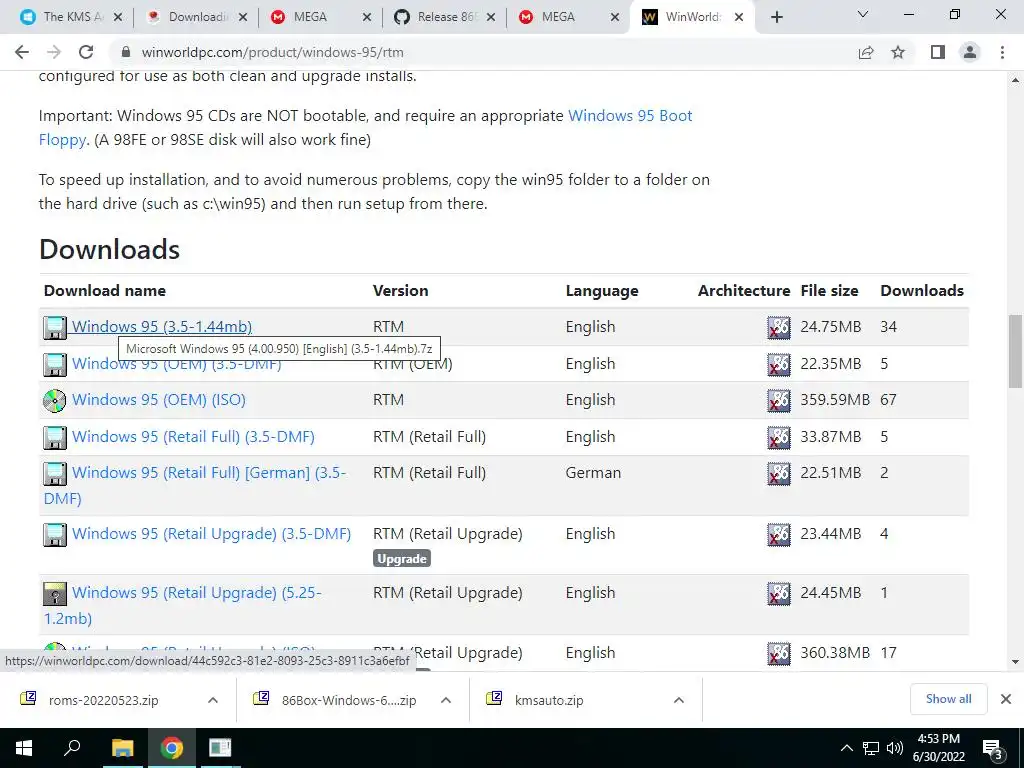This screenshot has width=1024, height=768.
Task: Click the page vertical scrollbar thumb
Action: point(1015,351)
